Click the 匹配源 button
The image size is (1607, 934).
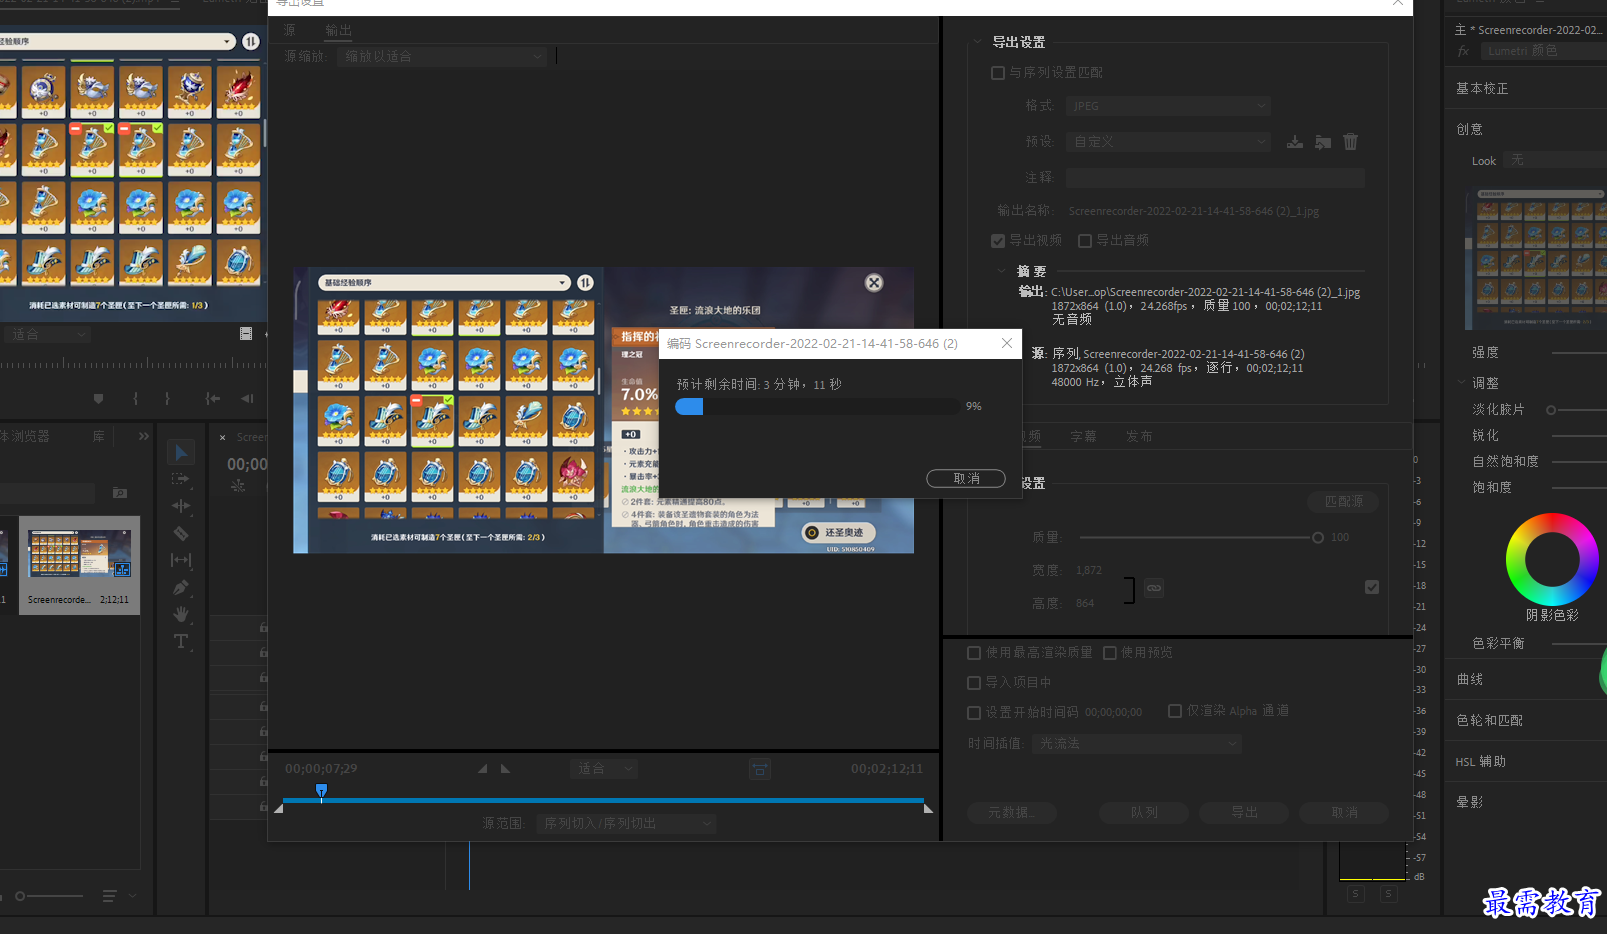pos(1343,502)
